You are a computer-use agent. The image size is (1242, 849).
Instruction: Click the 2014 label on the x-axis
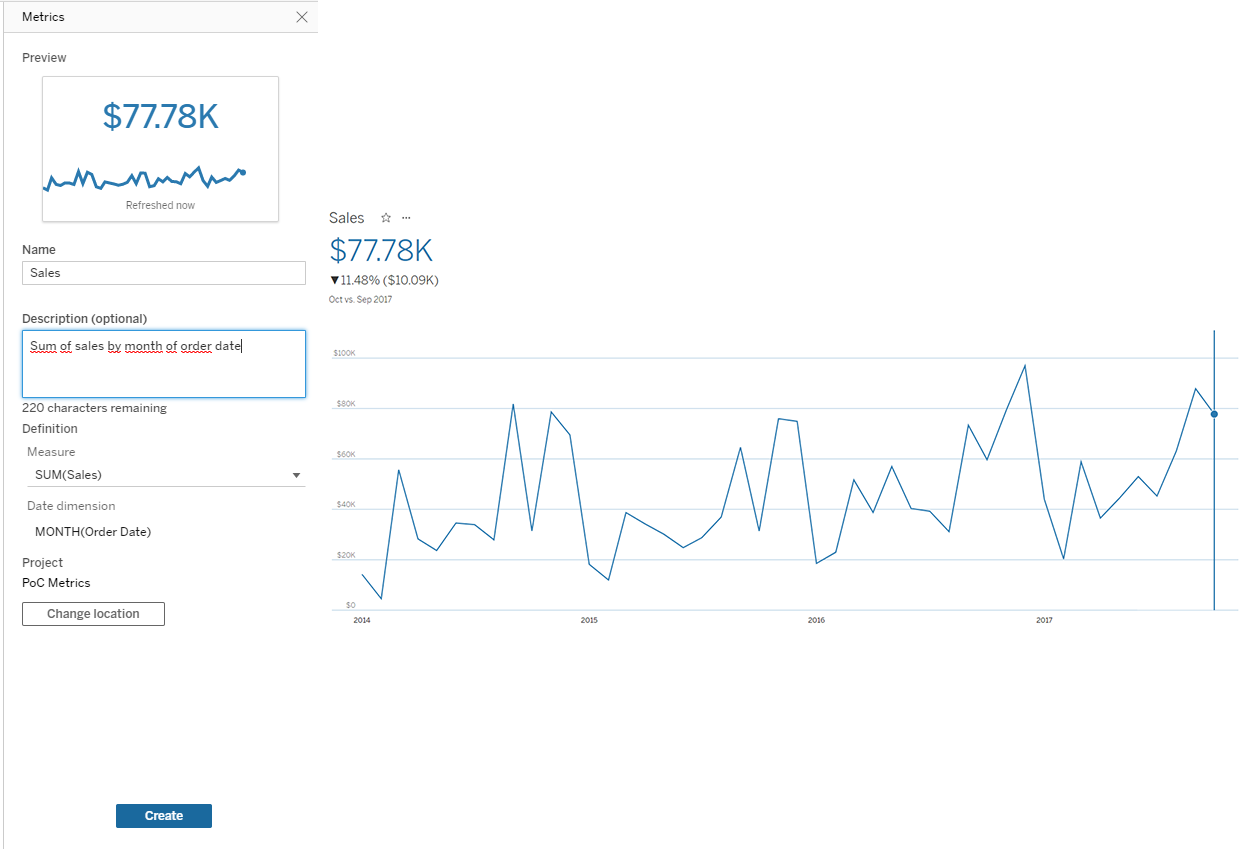click(362, 621)
